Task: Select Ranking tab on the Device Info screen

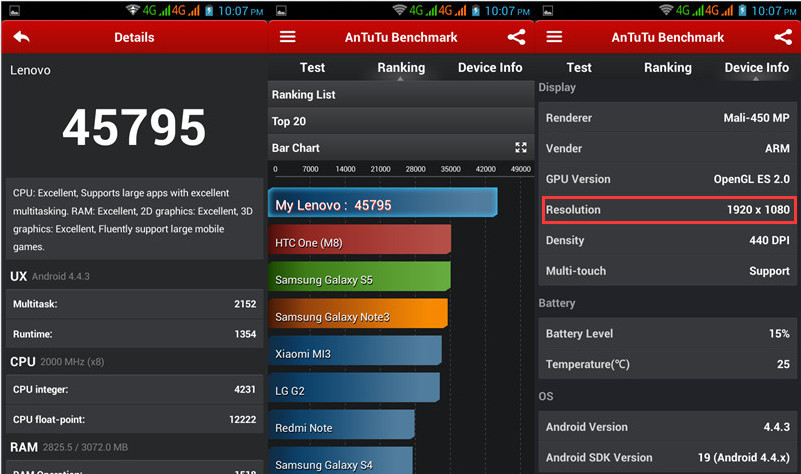Action: (667, 68)
